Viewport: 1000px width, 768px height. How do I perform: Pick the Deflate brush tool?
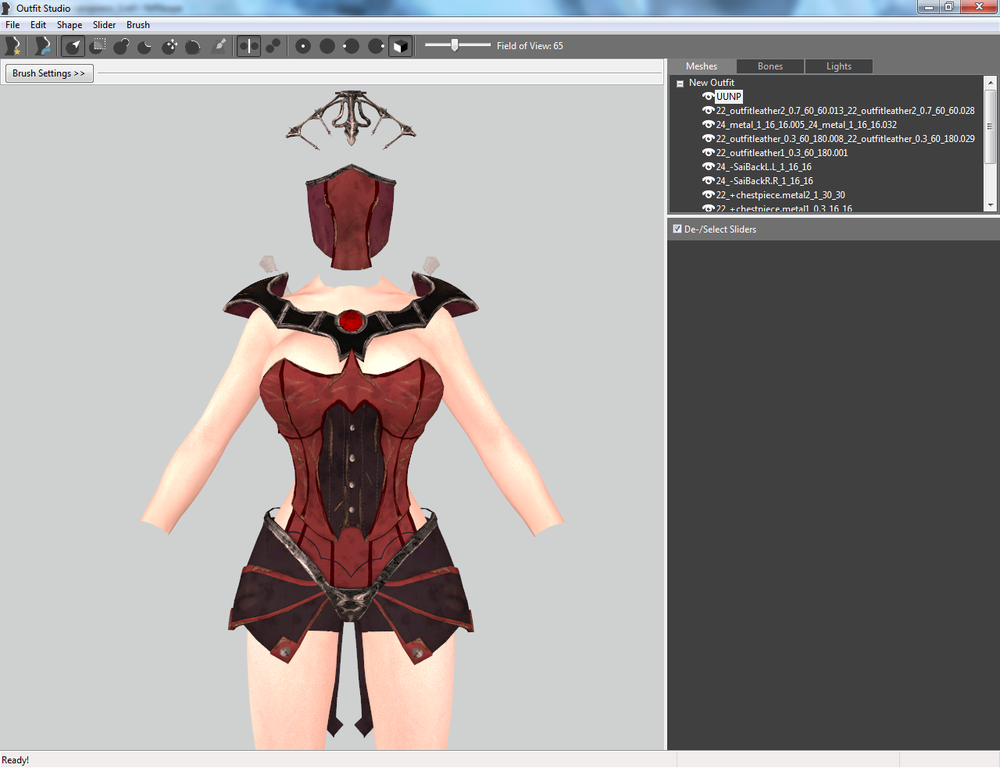click(145, 46)
